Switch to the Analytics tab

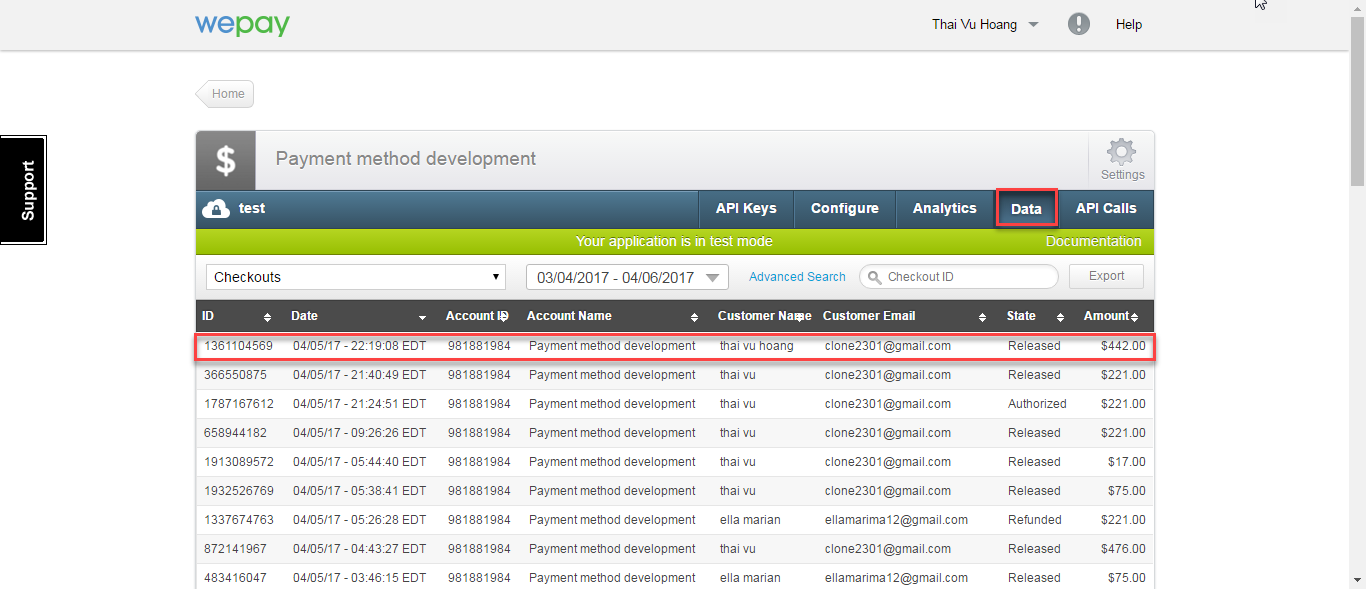[x=944, y=209]
